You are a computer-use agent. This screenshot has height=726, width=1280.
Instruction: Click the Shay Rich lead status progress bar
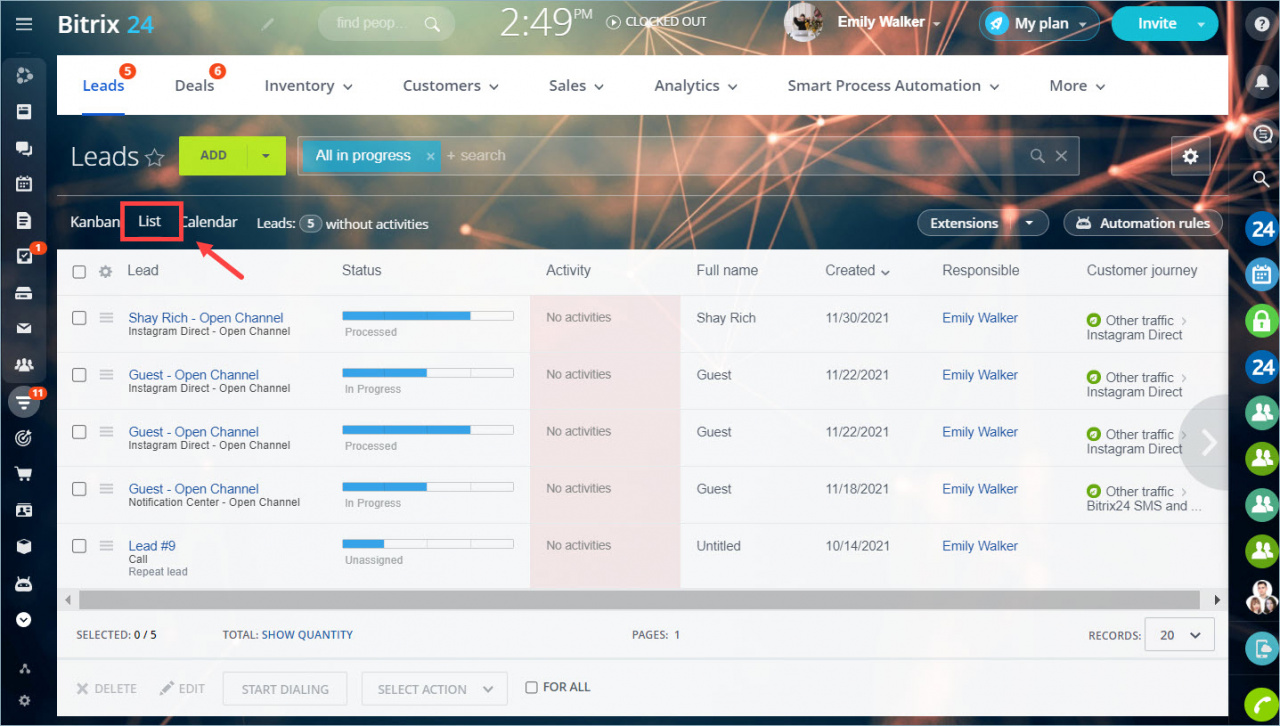[428, 316]
